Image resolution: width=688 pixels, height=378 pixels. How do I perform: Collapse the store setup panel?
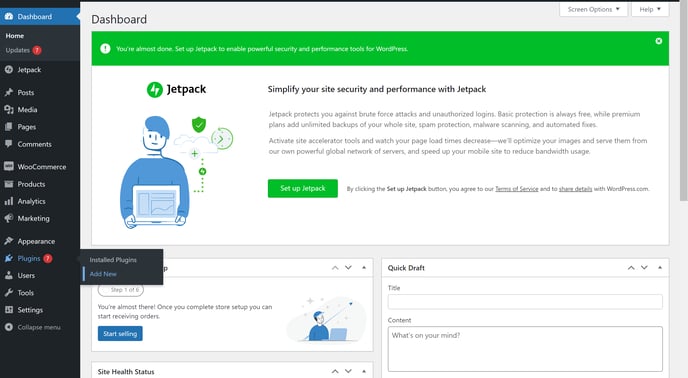coord(364,268)
